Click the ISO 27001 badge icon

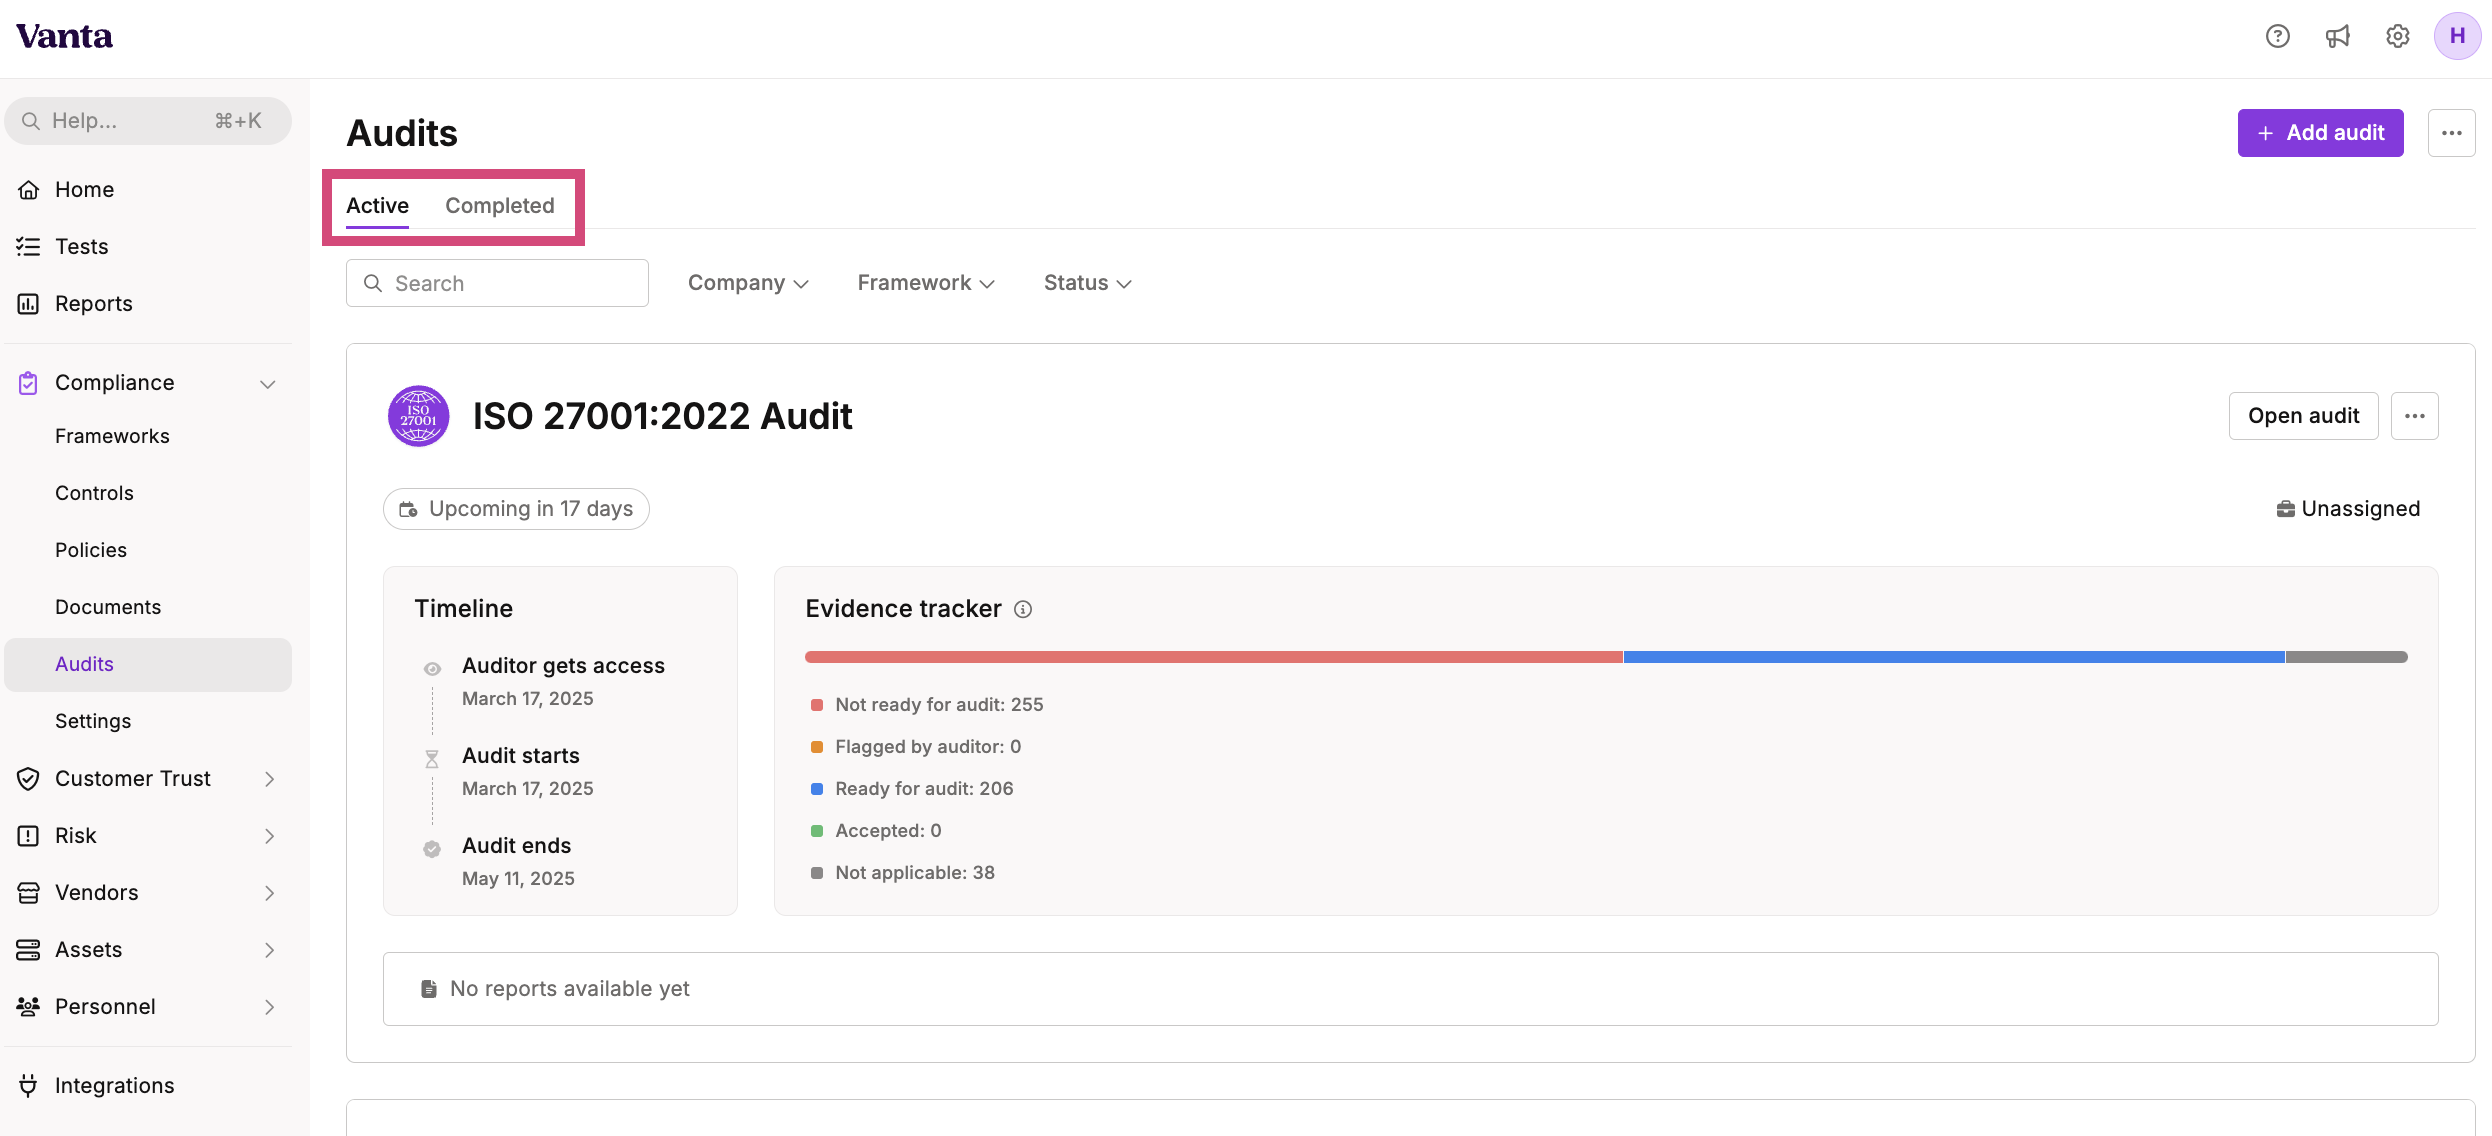pos(418,416)
